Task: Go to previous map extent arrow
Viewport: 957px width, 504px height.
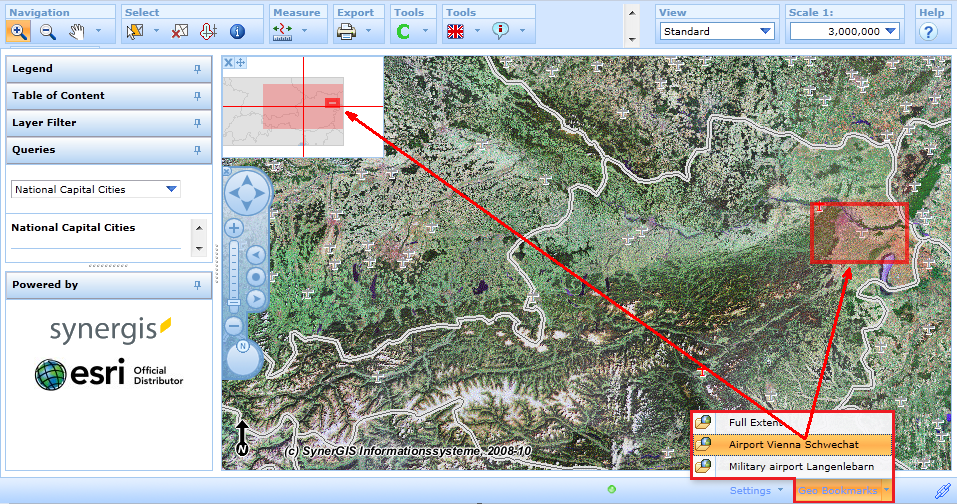Action: 256,255
